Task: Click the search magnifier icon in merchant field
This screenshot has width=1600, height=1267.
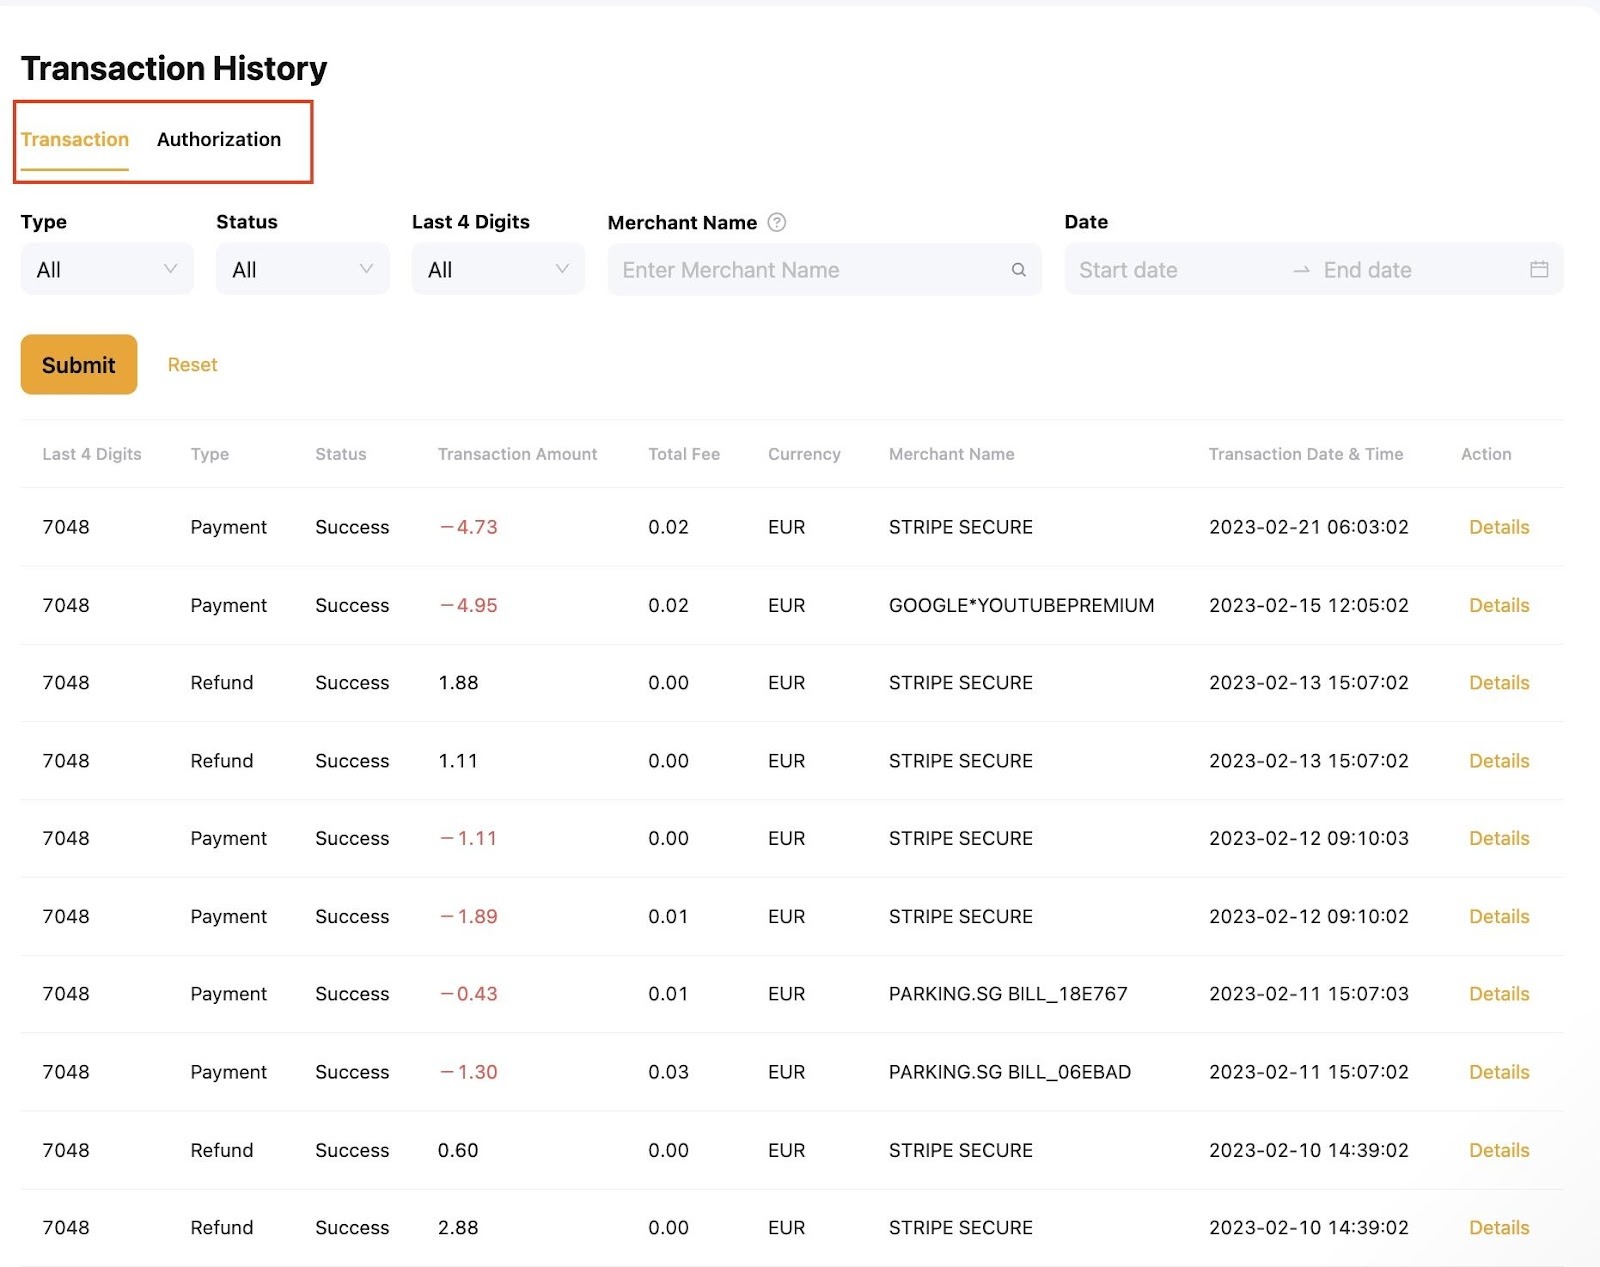Action: [1018, 270]
